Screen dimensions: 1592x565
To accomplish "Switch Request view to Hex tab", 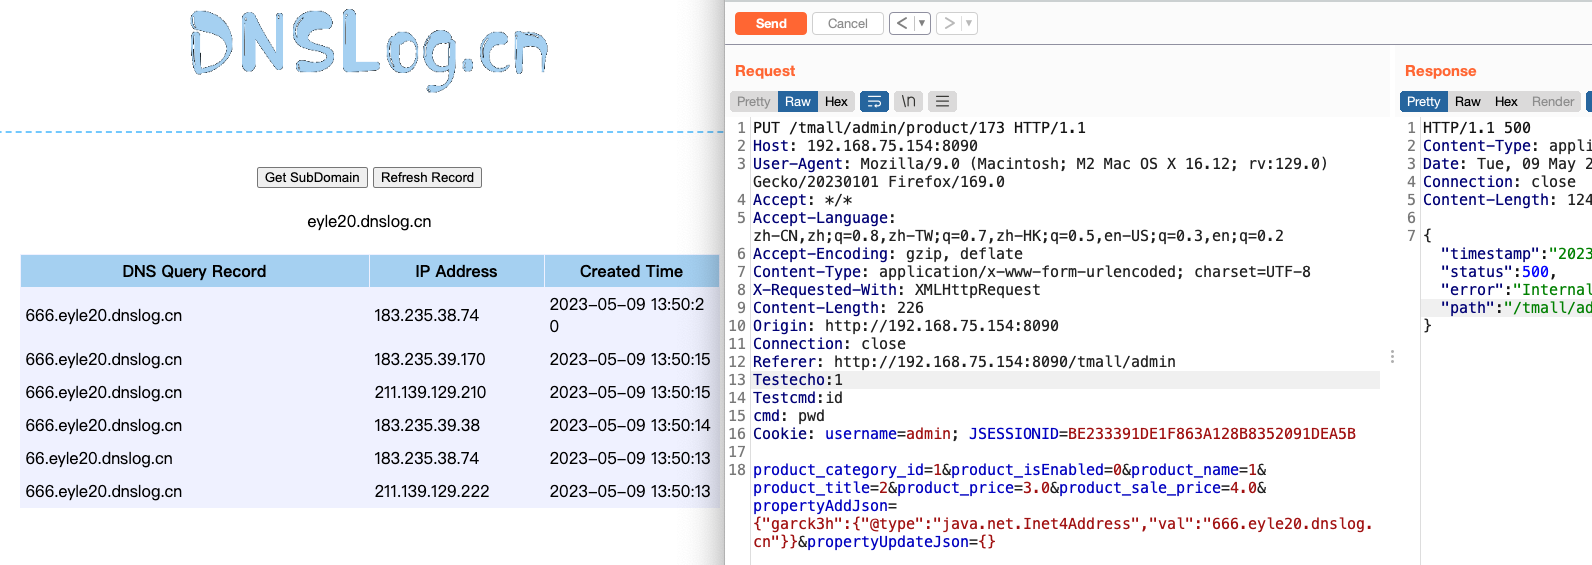I will [x=836, y=101].
